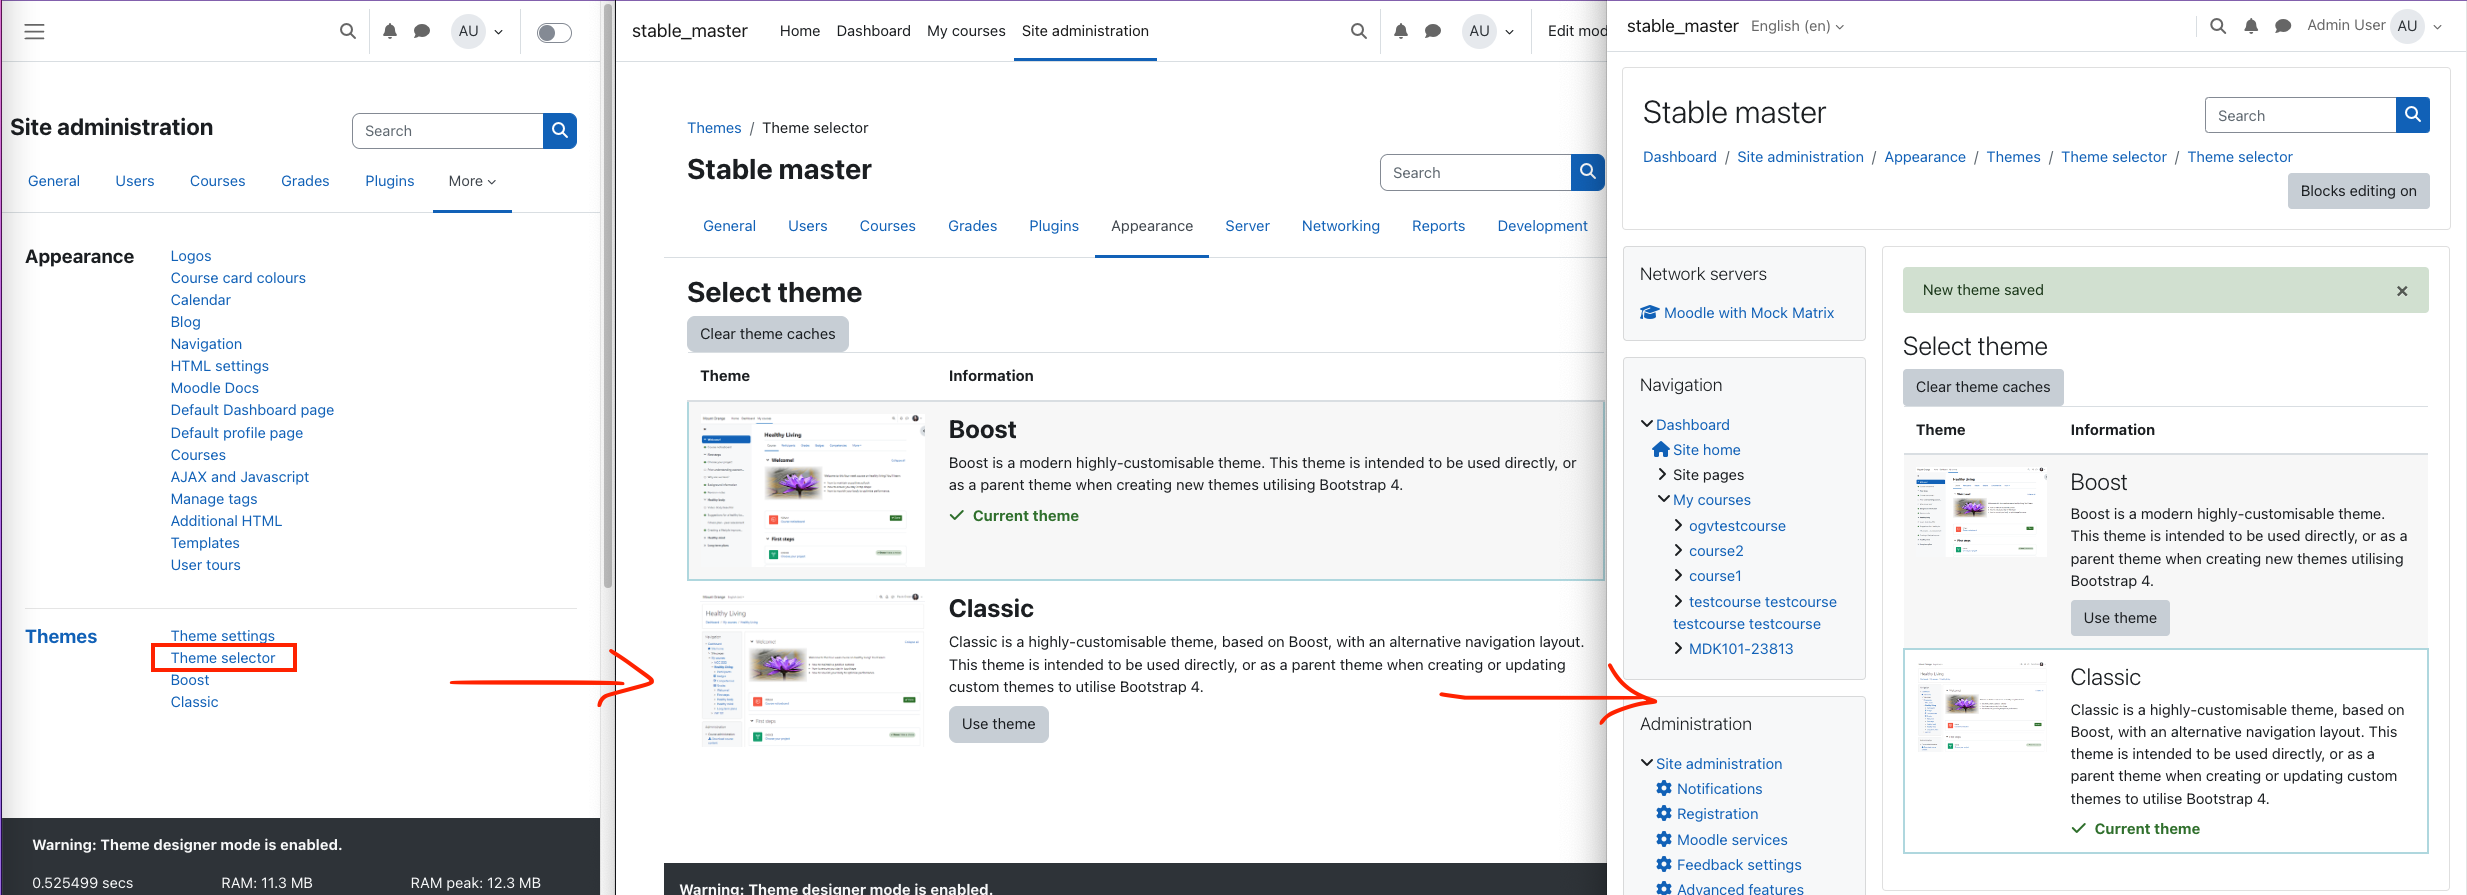Click My courses in middle top navigation
The width and height of the screenshot is (2467, 895).
tap(966, 31)
